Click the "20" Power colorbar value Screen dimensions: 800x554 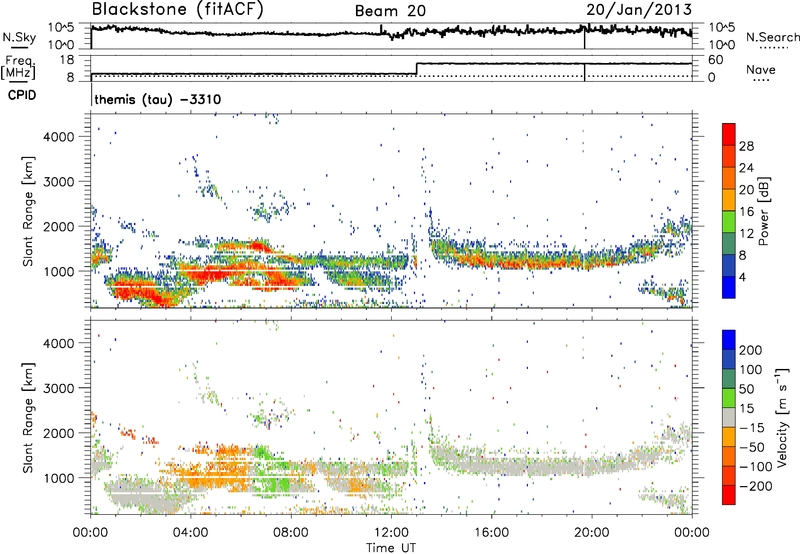(x=746, y=190)
